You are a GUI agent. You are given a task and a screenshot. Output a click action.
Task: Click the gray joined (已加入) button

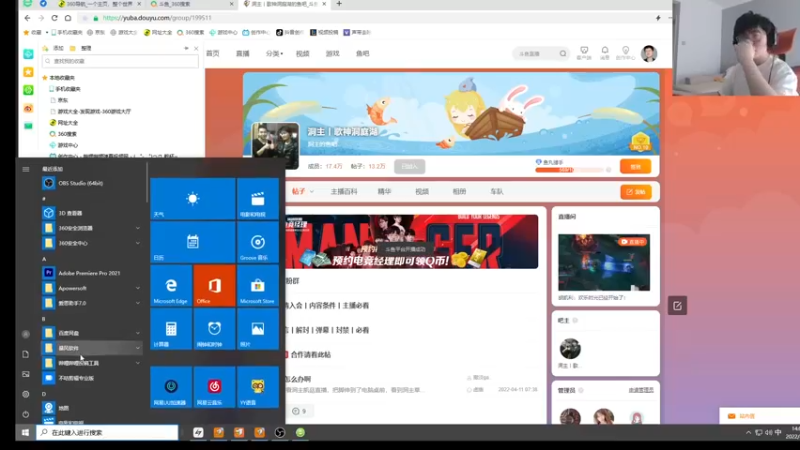409,166
